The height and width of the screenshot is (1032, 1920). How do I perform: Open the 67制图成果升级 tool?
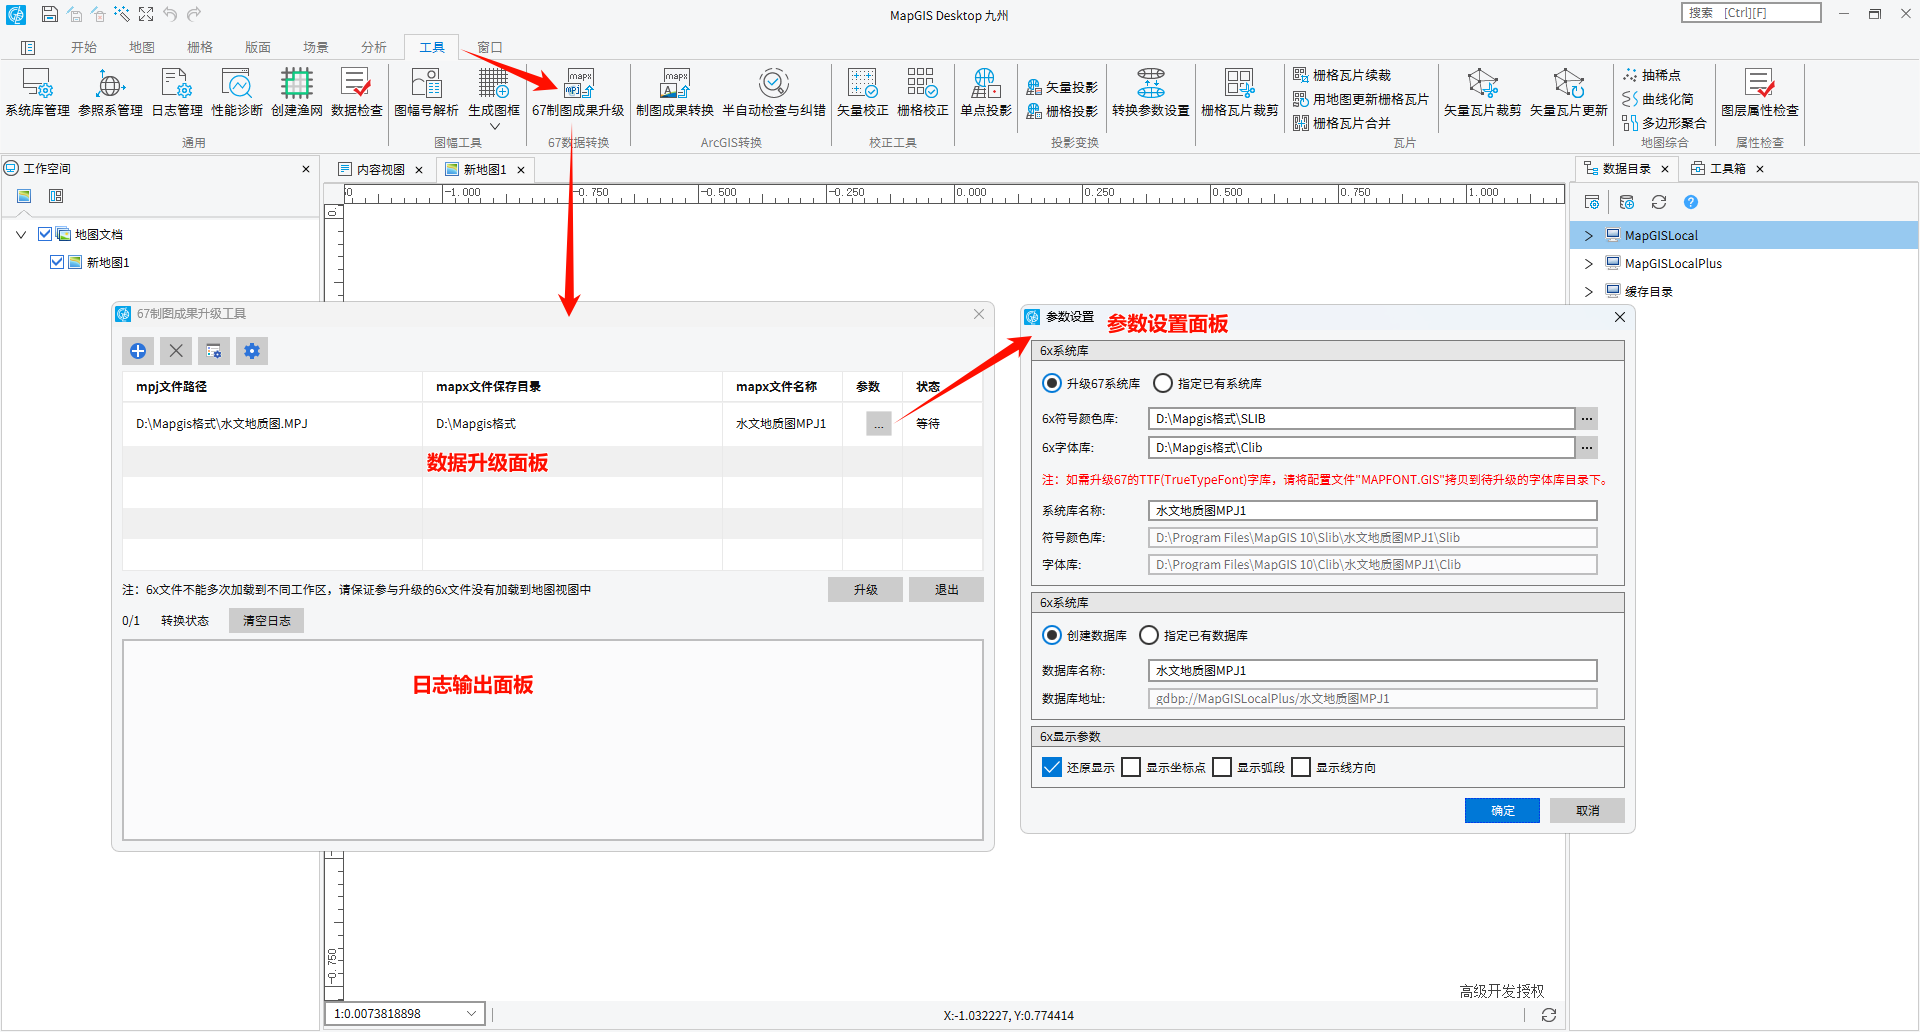click(578, 93)
